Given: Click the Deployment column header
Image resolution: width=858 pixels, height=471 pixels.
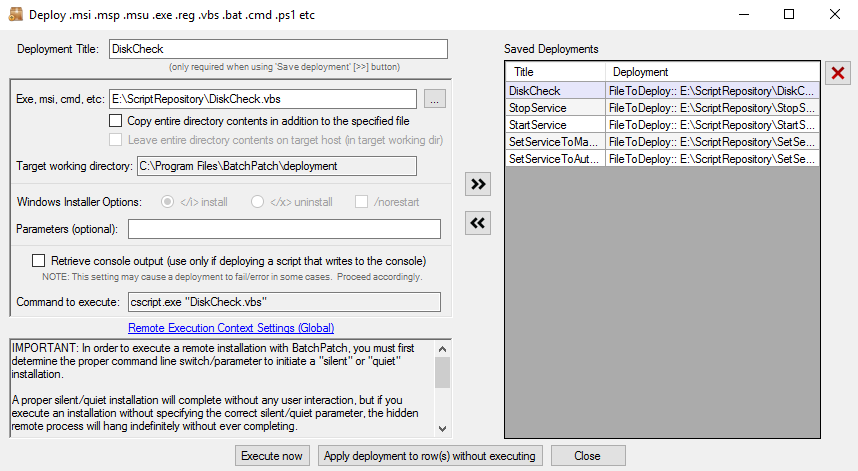Looking at the screenshot, I should pyautogui.click(x=712, y=72).
